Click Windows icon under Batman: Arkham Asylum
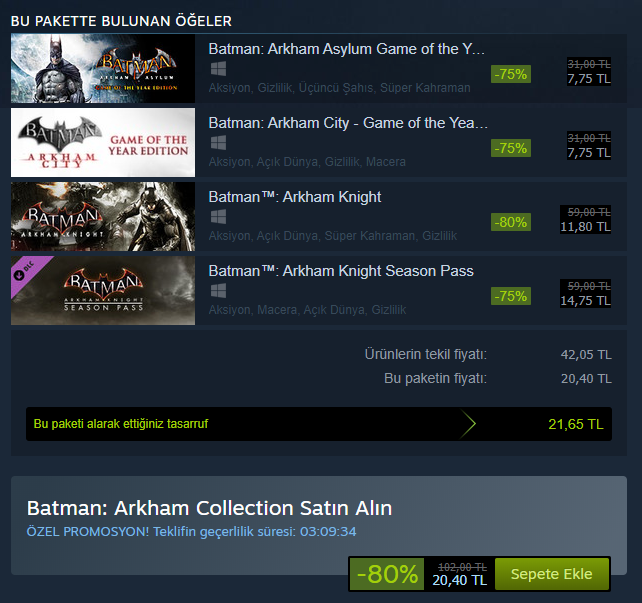This screenshot has height=603, width=642. tap(218, 69)
